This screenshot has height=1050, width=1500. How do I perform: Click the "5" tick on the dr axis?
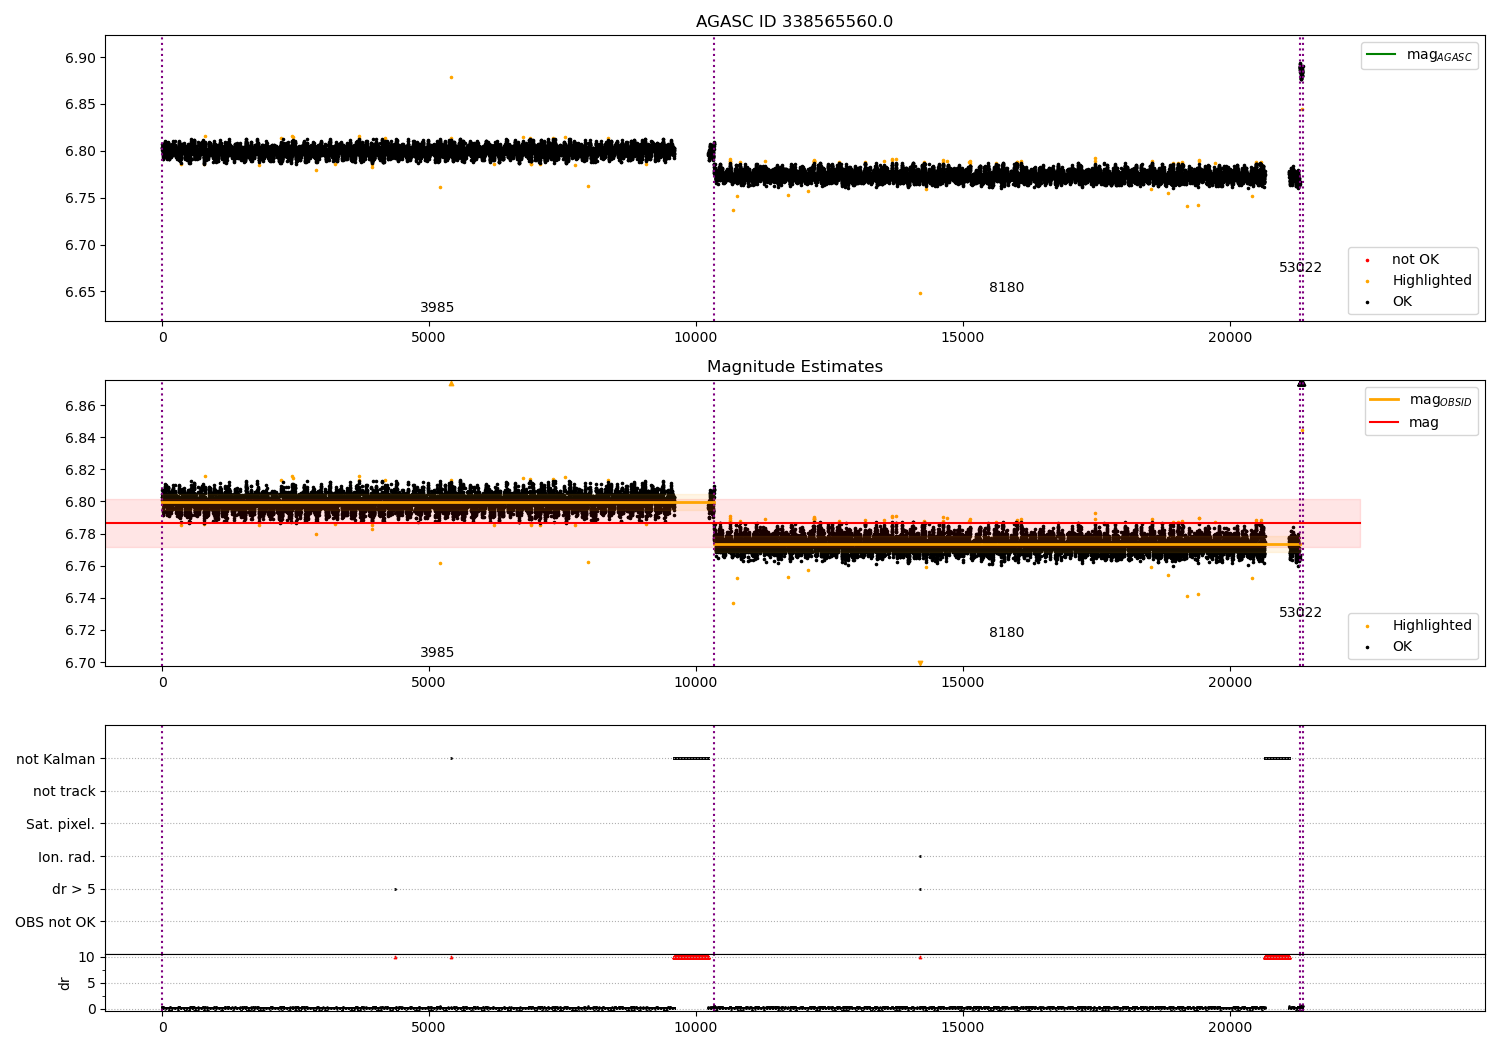pyautogui.click(x=92, y=983)
